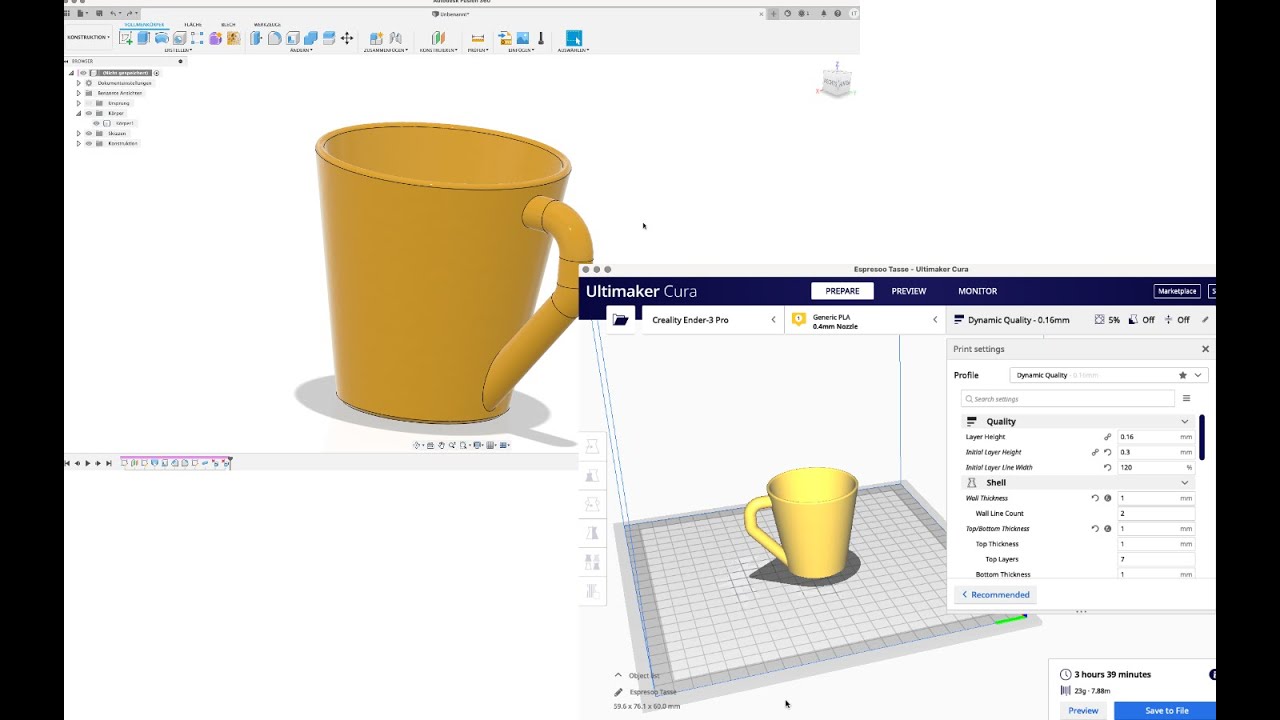Select the Move/Copy arrows tool in Fusion

click(x=347, y=38)
